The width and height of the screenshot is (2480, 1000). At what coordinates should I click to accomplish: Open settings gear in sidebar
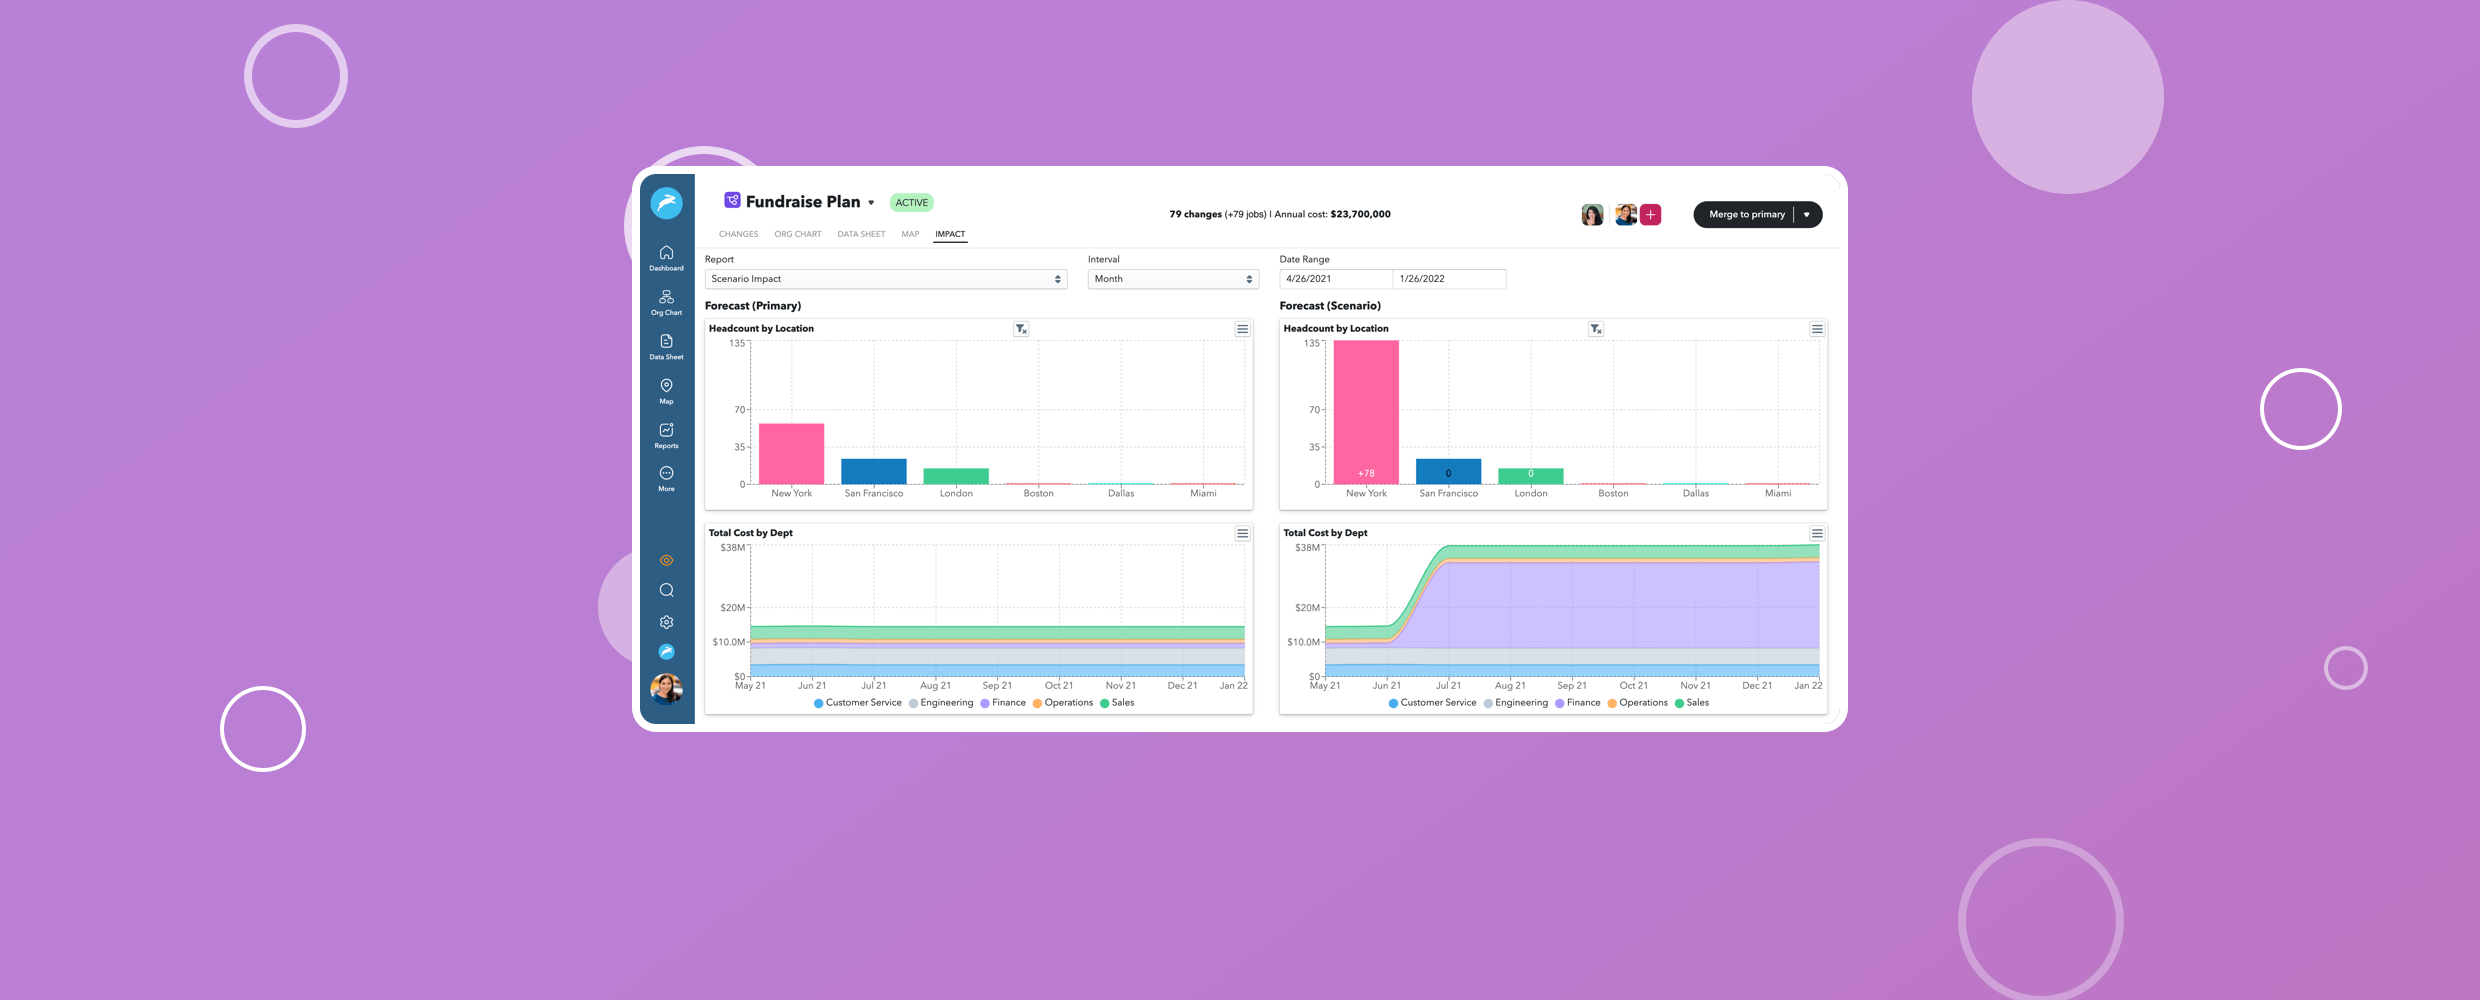pos(666,622)
